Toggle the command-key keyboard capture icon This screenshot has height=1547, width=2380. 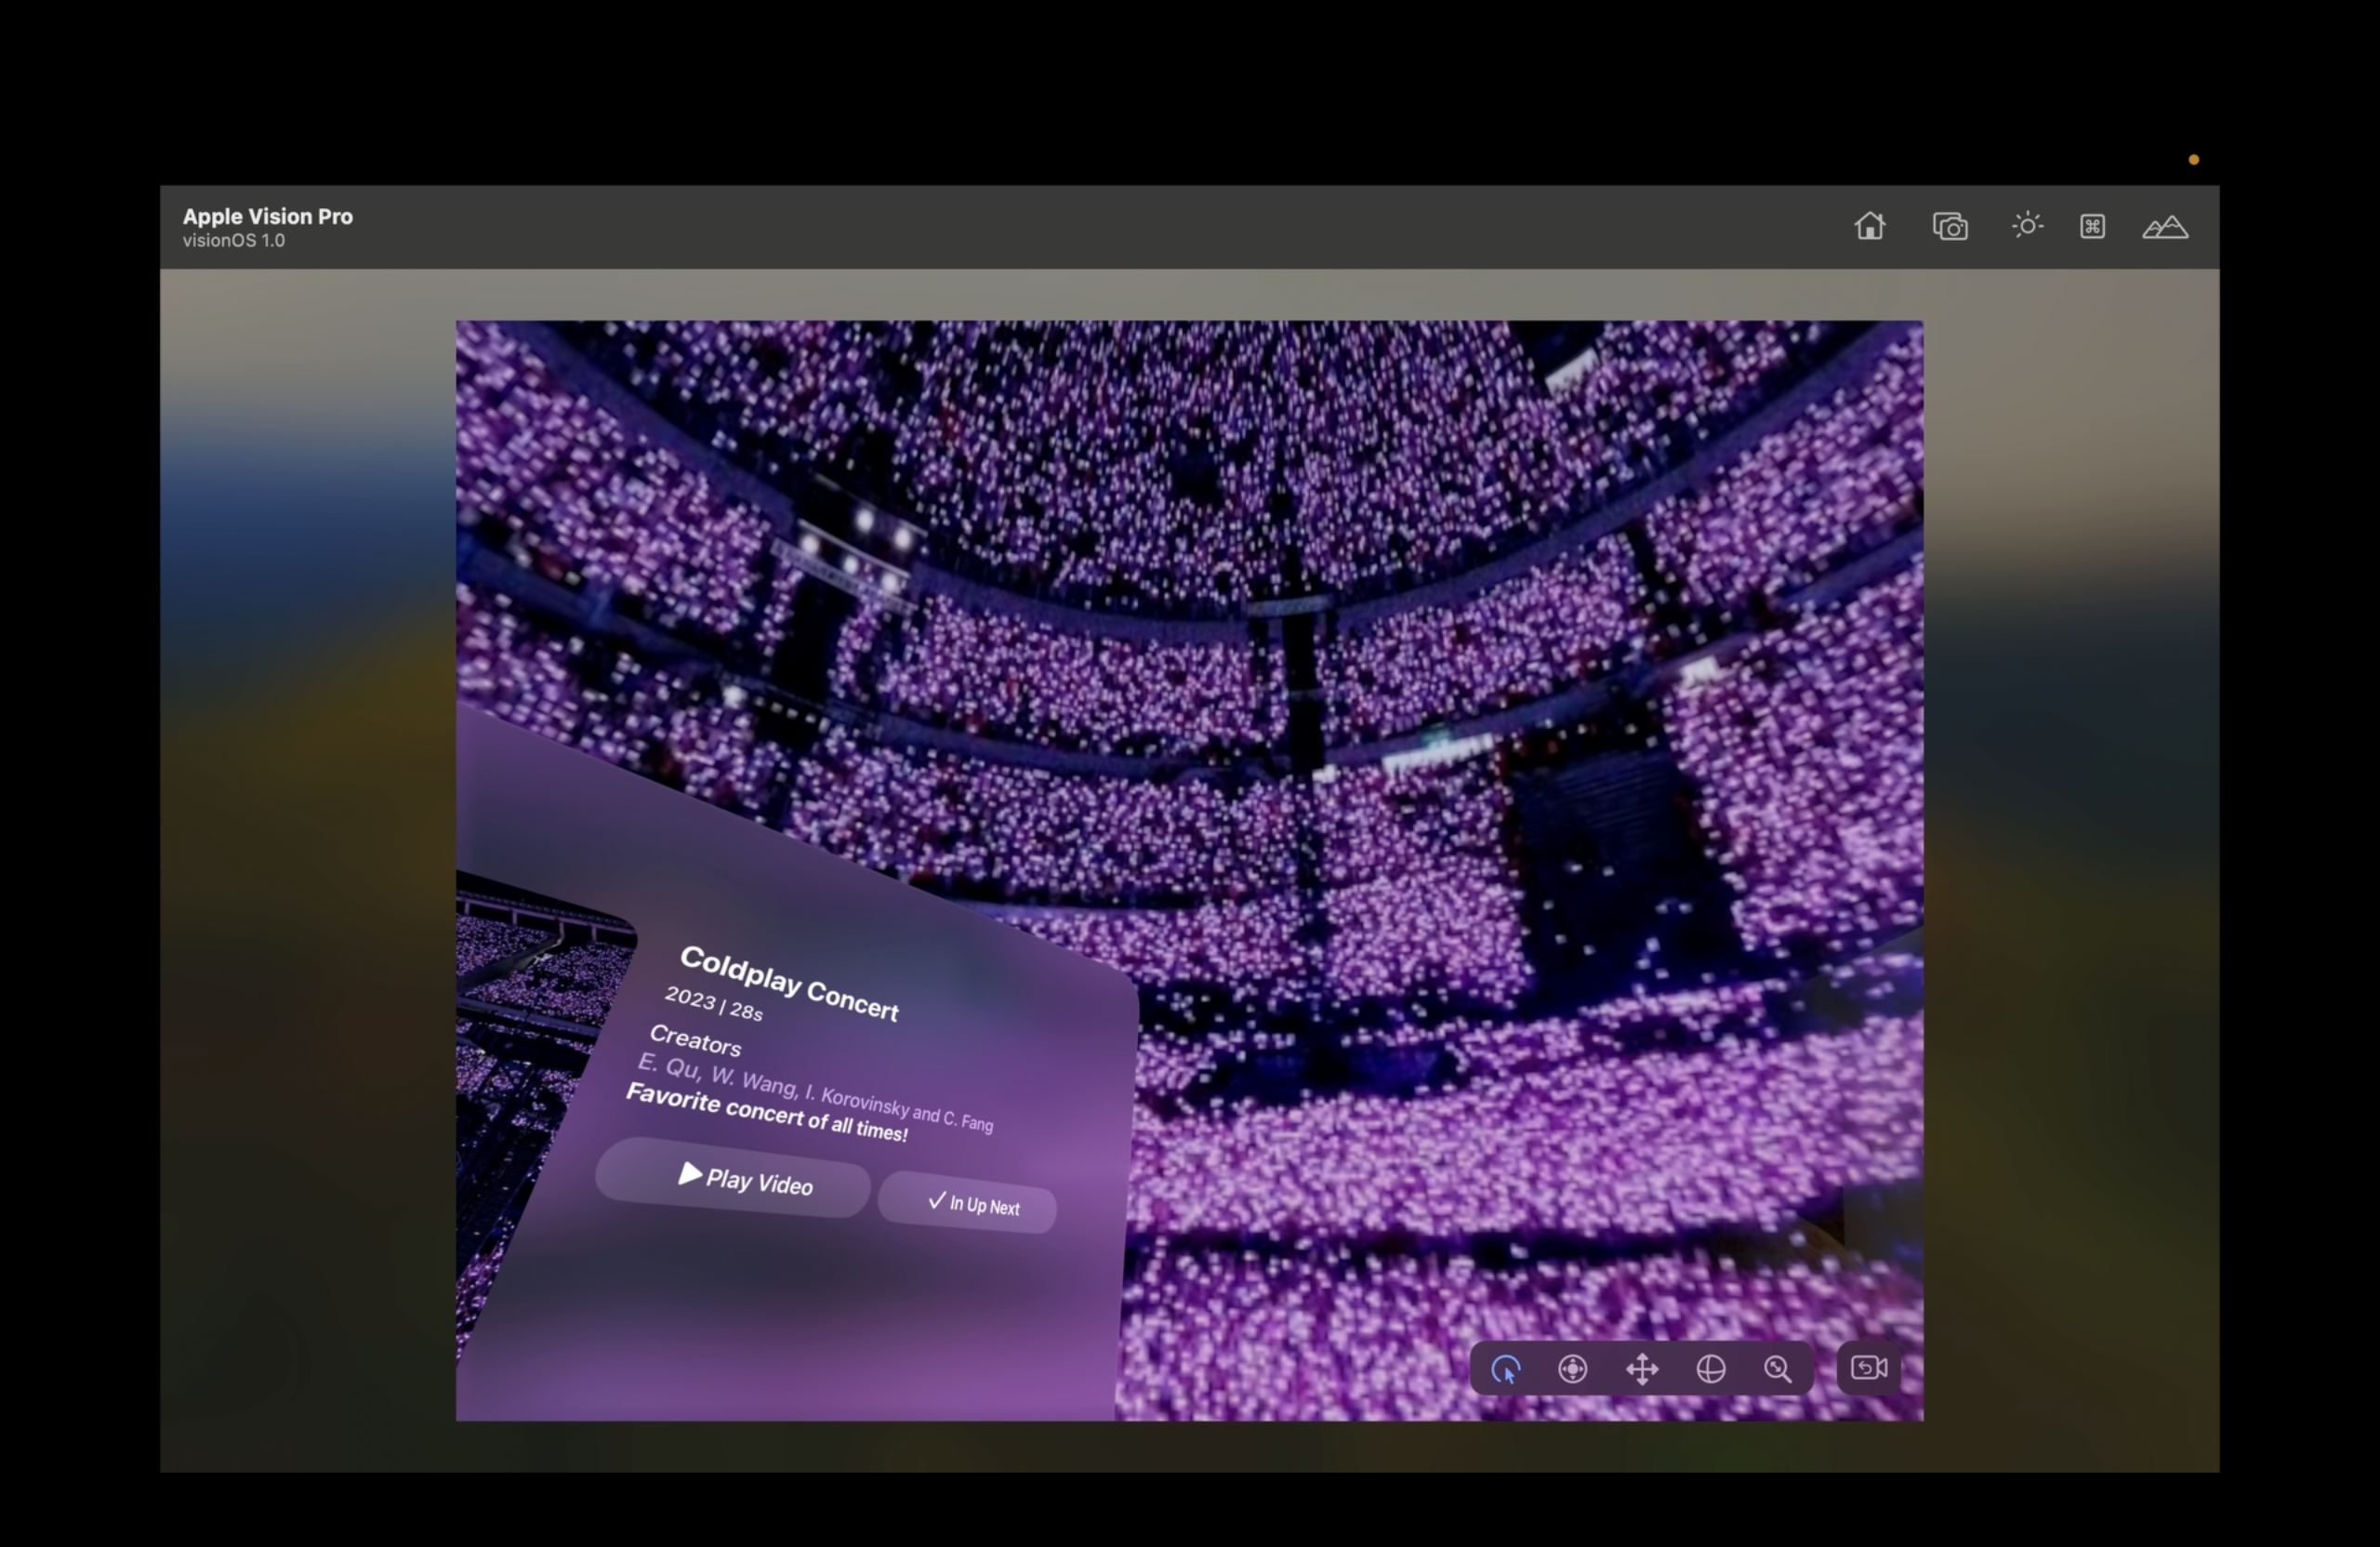point(2091,226)
